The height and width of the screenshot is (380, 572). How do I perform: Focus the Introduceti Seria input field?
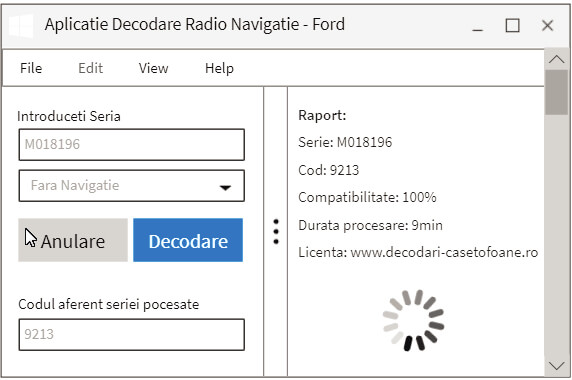(132, 144)
